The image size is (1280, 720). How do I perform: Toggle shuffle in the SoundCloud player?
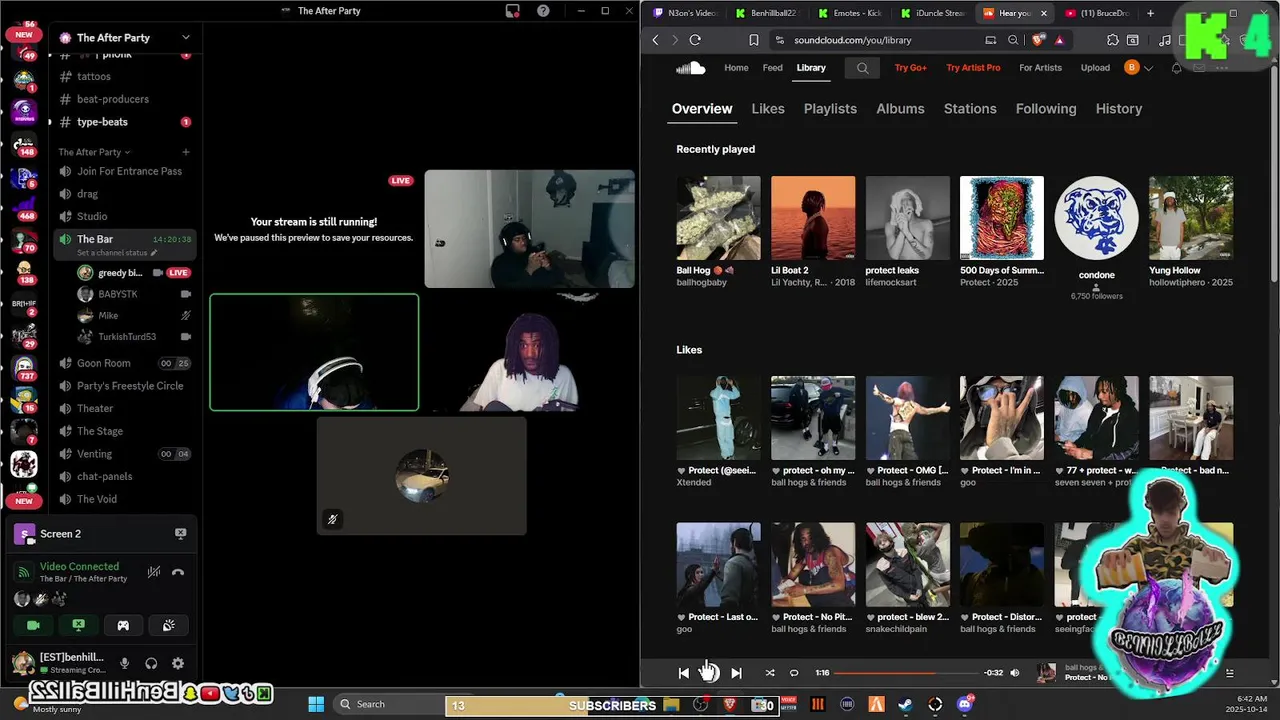(x=770, y=673)
